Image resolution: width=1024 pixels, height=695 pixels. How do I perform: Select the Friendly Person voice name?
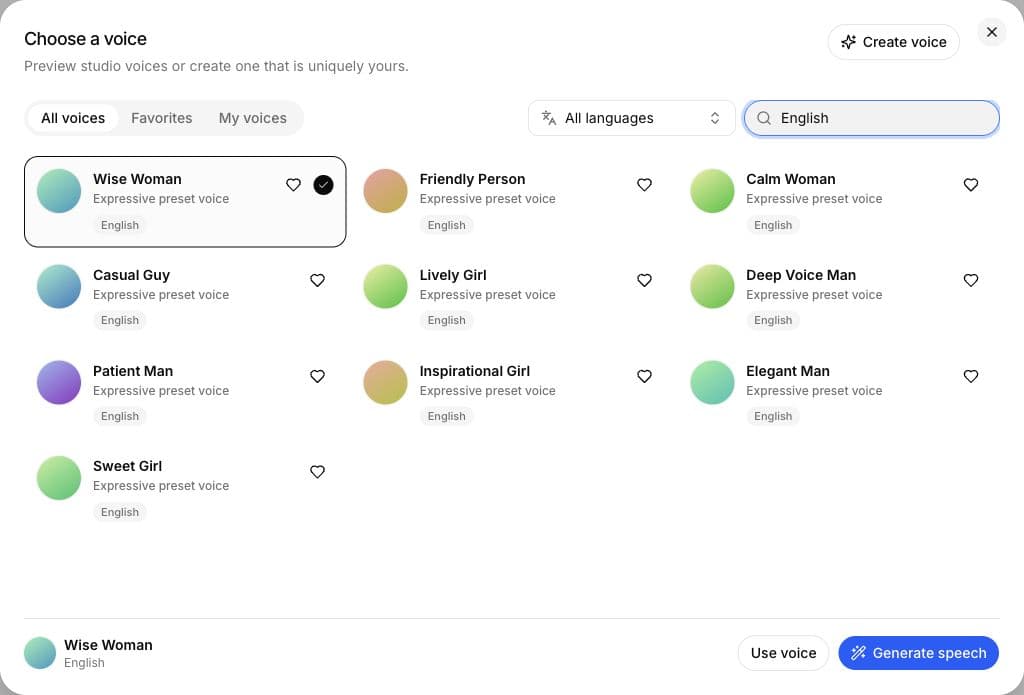point(472,179)
